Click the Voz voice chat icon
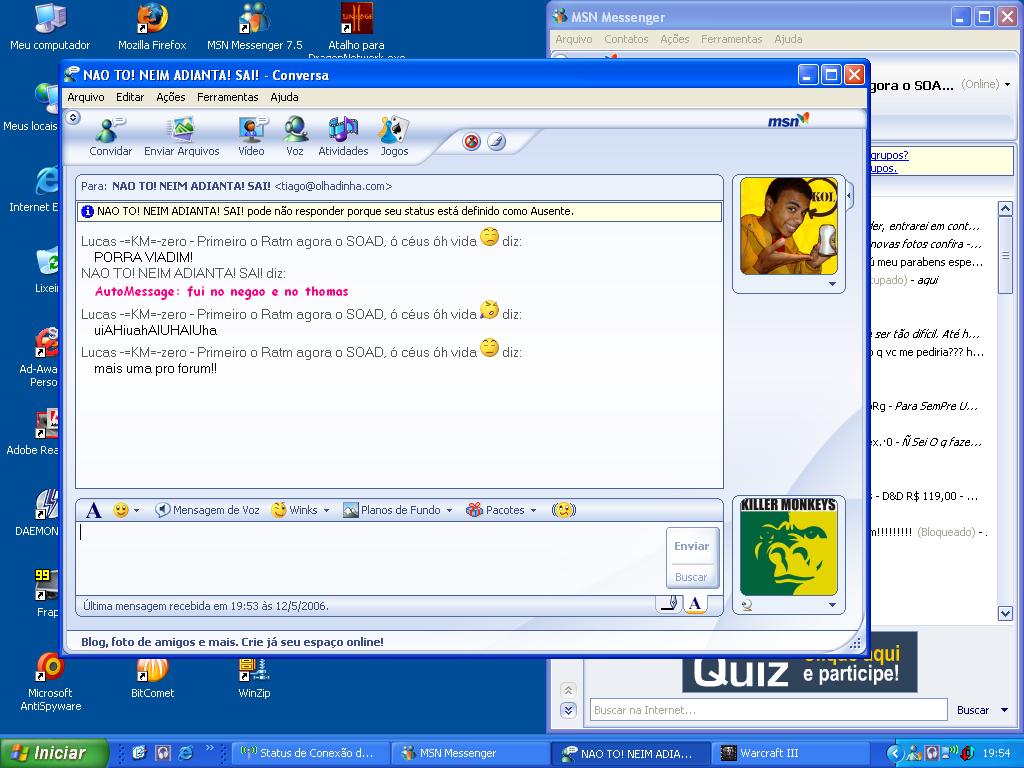The width and height of the screenshot is (1024, 768). 295,136
